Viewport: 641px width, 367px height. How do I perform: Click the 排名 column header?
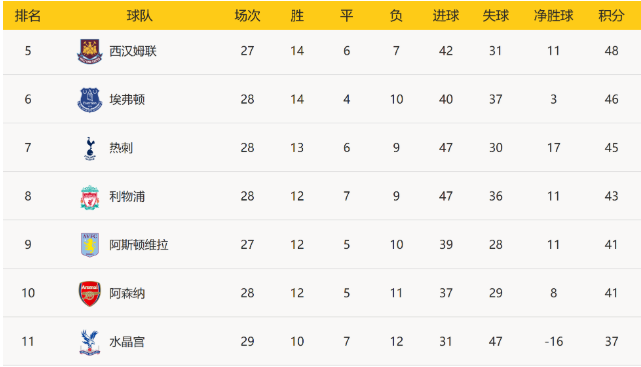[28, 16]
